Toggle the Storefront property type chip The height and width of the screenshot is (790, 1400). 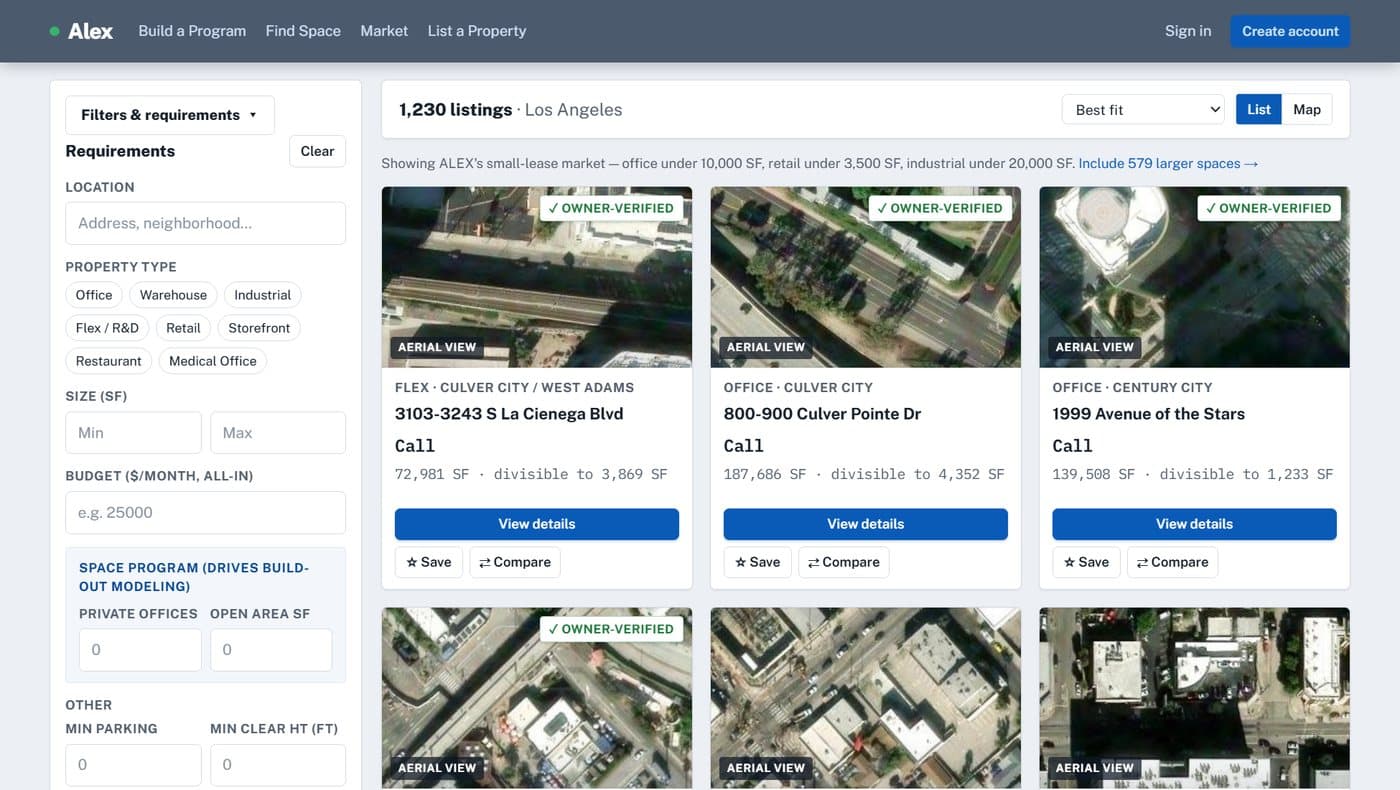(x=259, y=328)
